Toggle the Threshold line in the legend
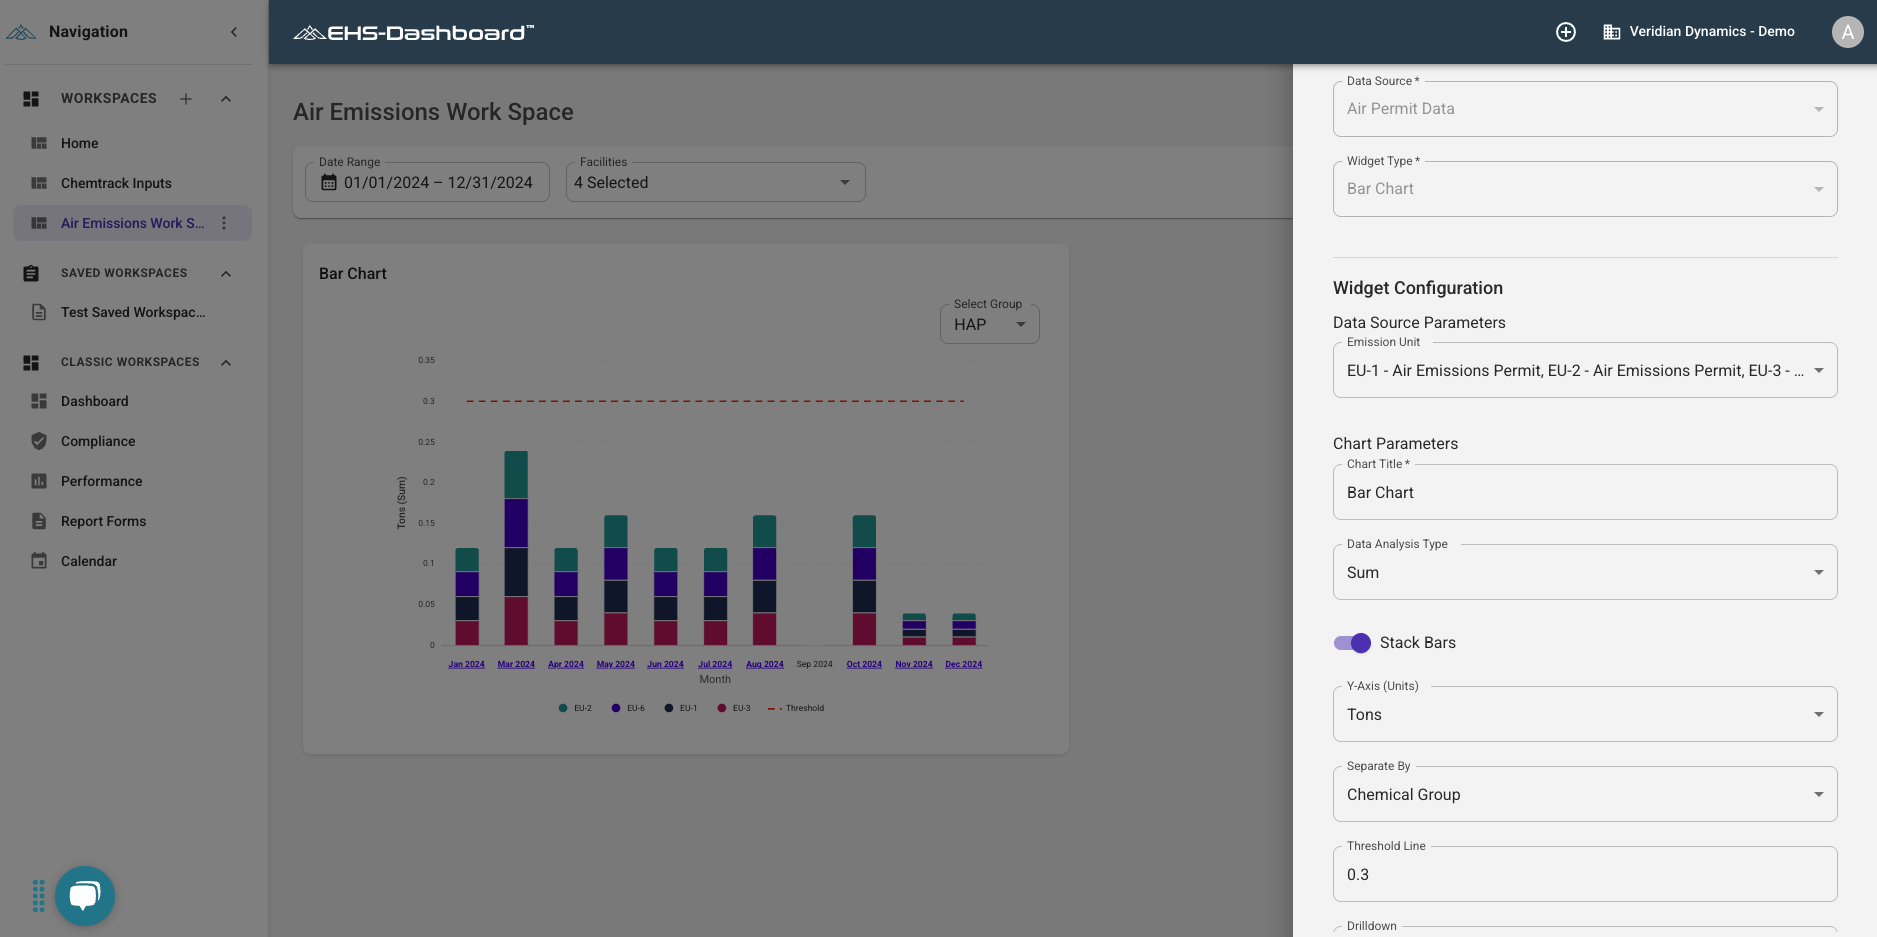The width and height of the screenshot is (1877, 937). tap(795, 708)
